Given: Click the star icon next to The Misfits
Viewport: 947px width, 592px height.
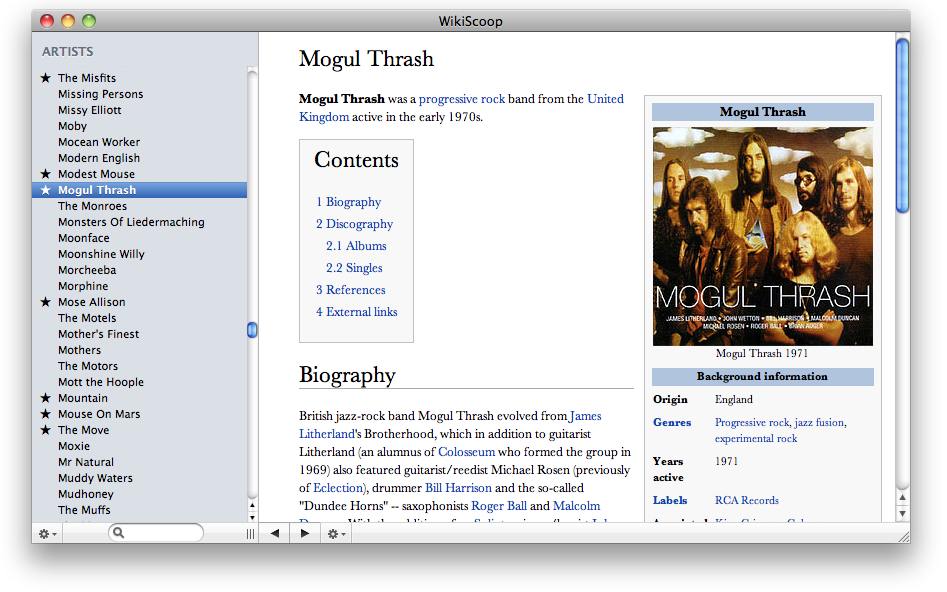Looking at the screenshot, I should 45,78.
